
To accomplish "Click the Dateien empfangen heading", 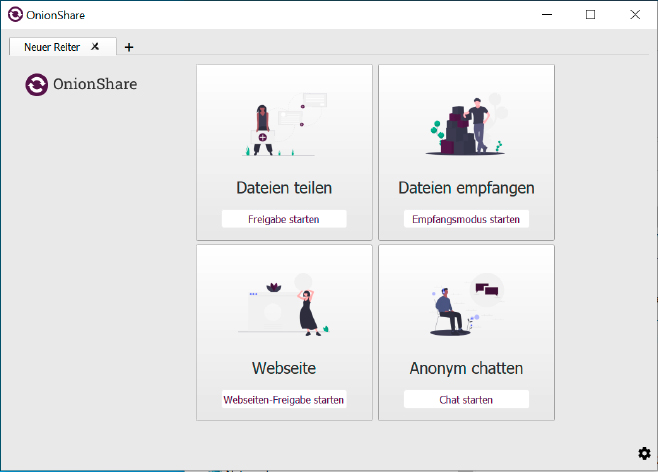I will click(466, 188).
